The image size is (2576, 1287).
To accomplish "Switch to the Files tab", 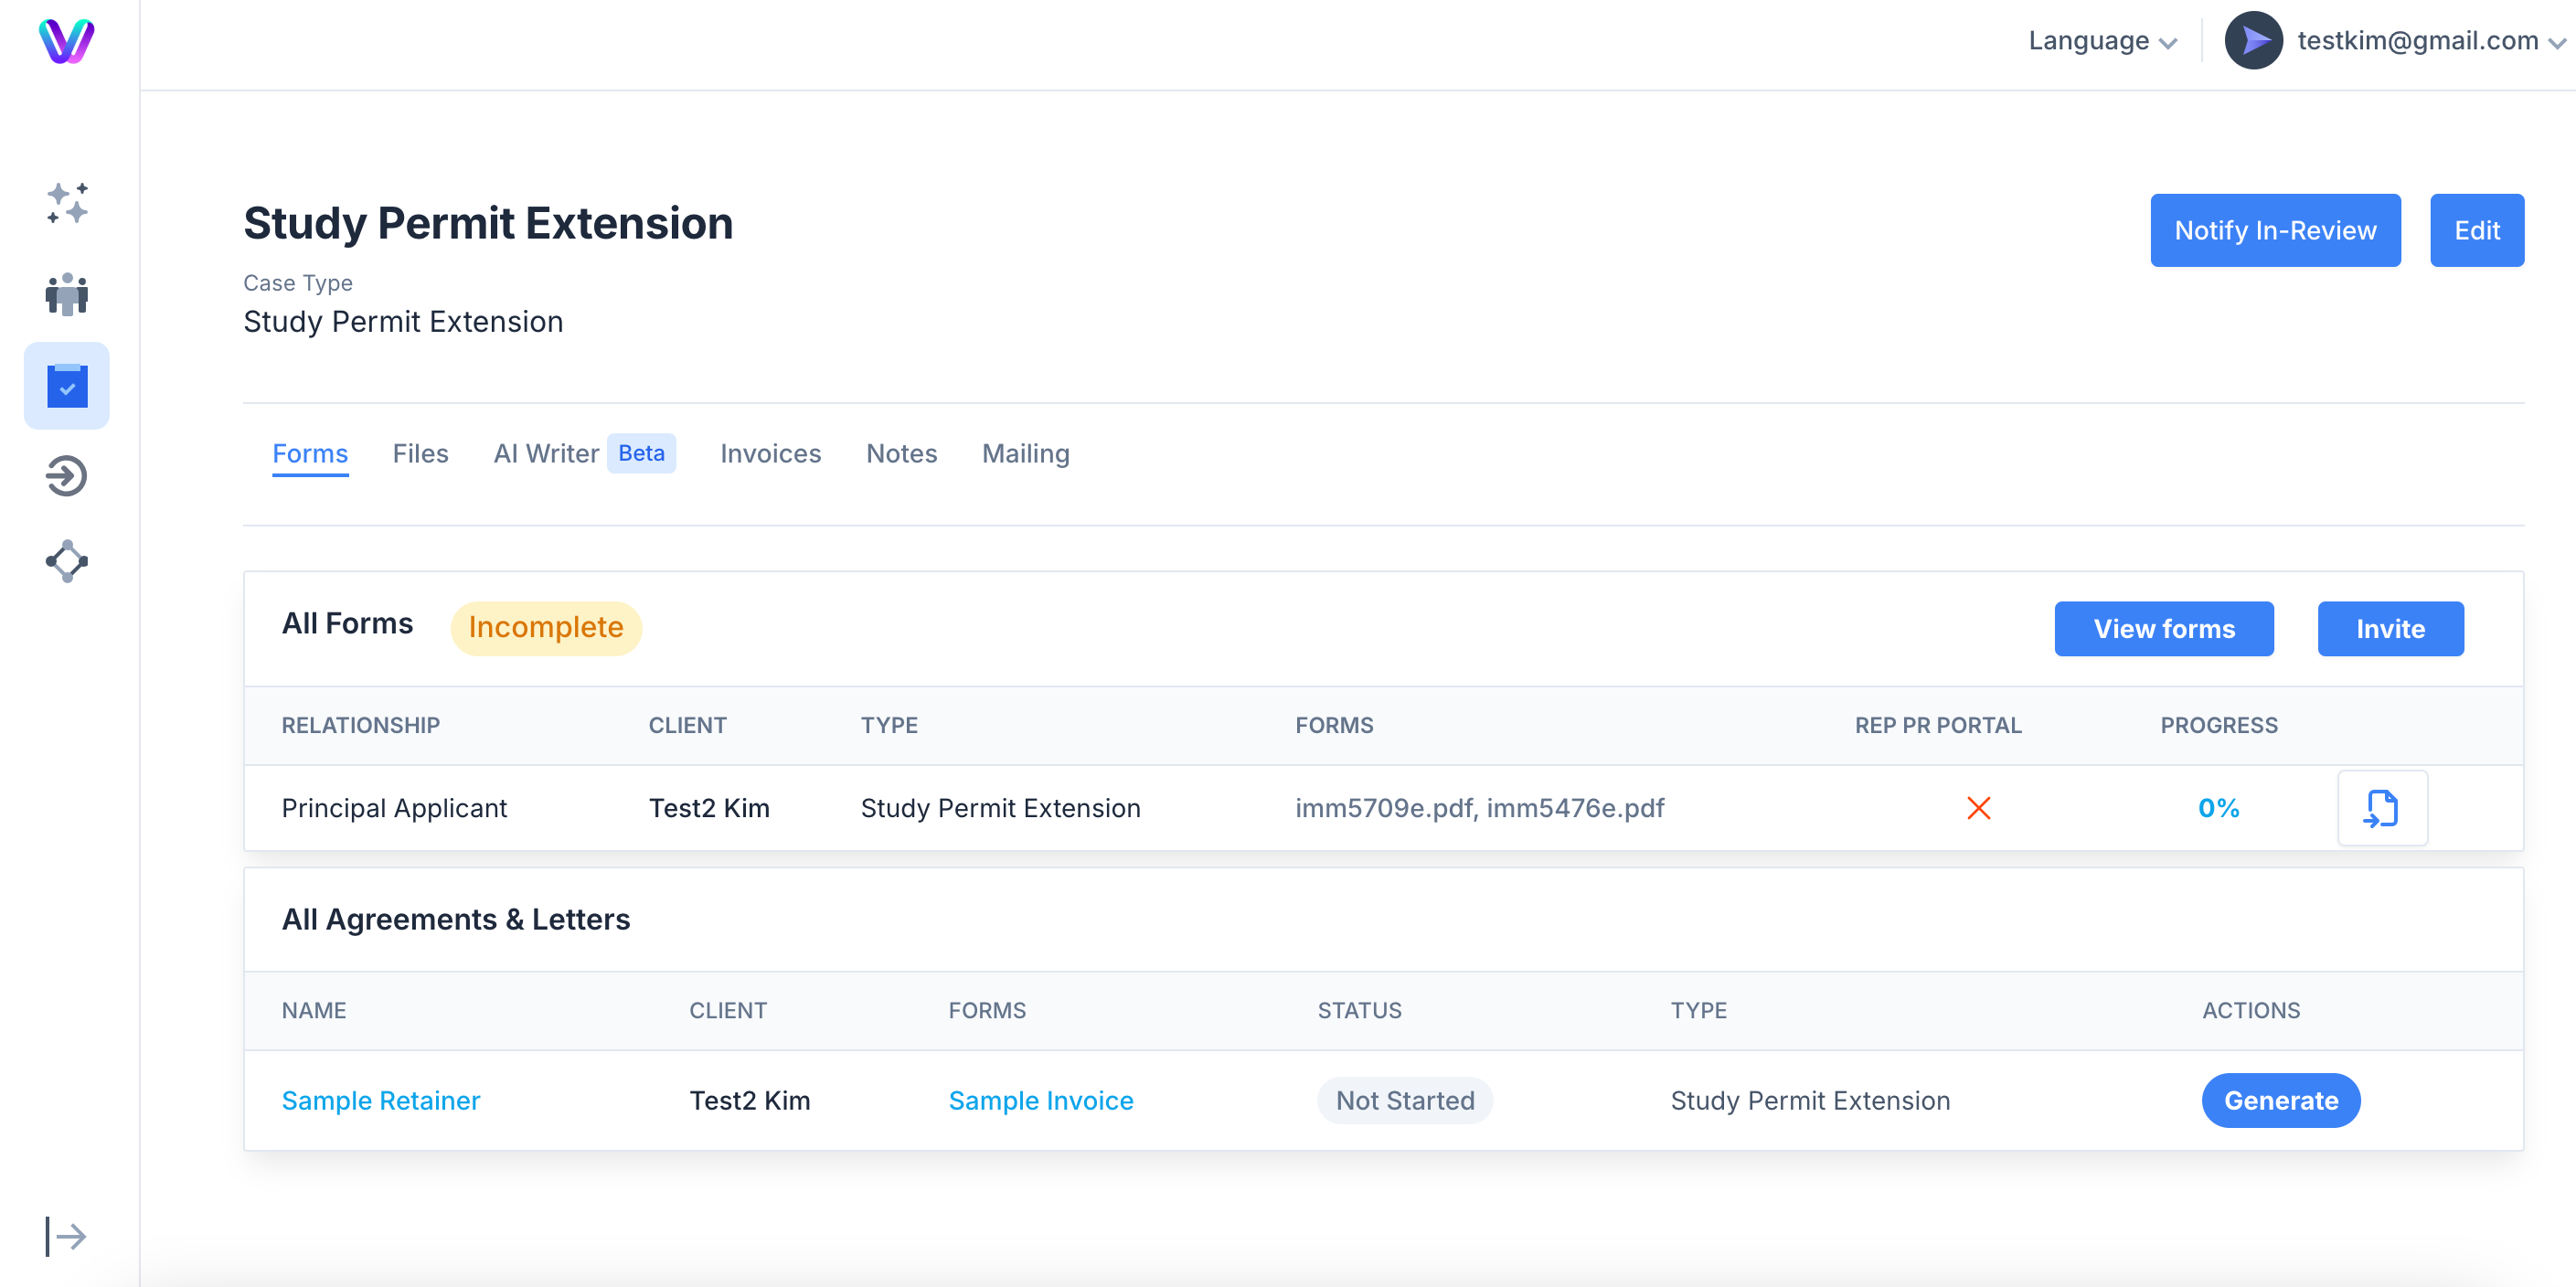I will pyautogui.click(x=420, y=454).
